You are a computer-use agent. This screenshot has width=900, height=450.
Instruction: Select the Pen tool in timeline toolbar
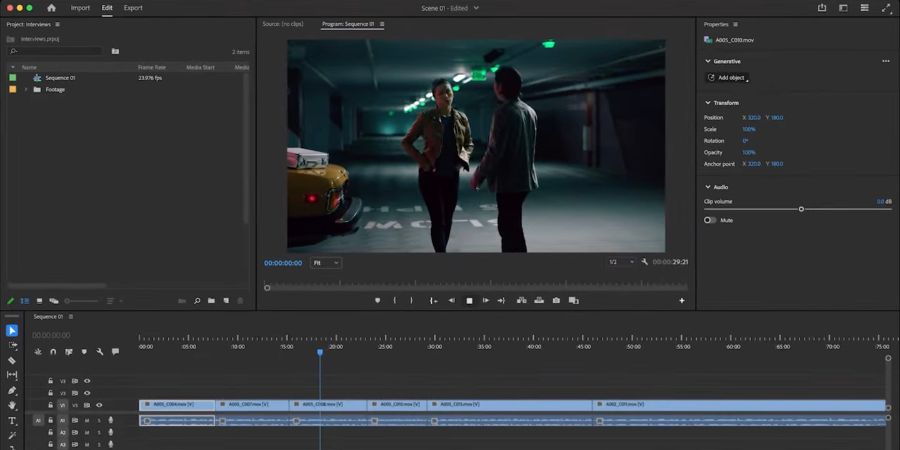(x=12, y=390)
